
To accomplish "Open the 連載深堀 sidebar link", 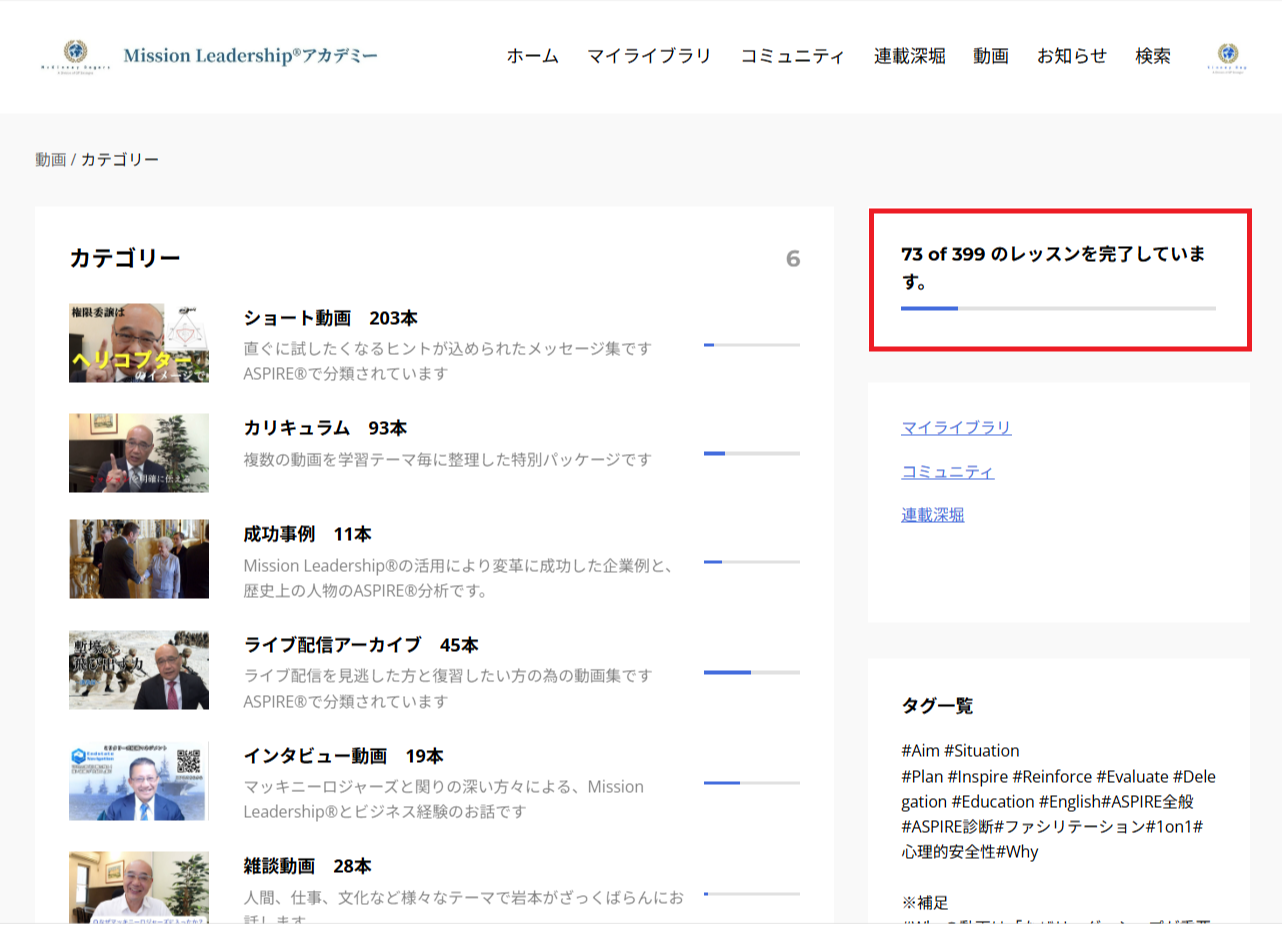I will point(933,516).
